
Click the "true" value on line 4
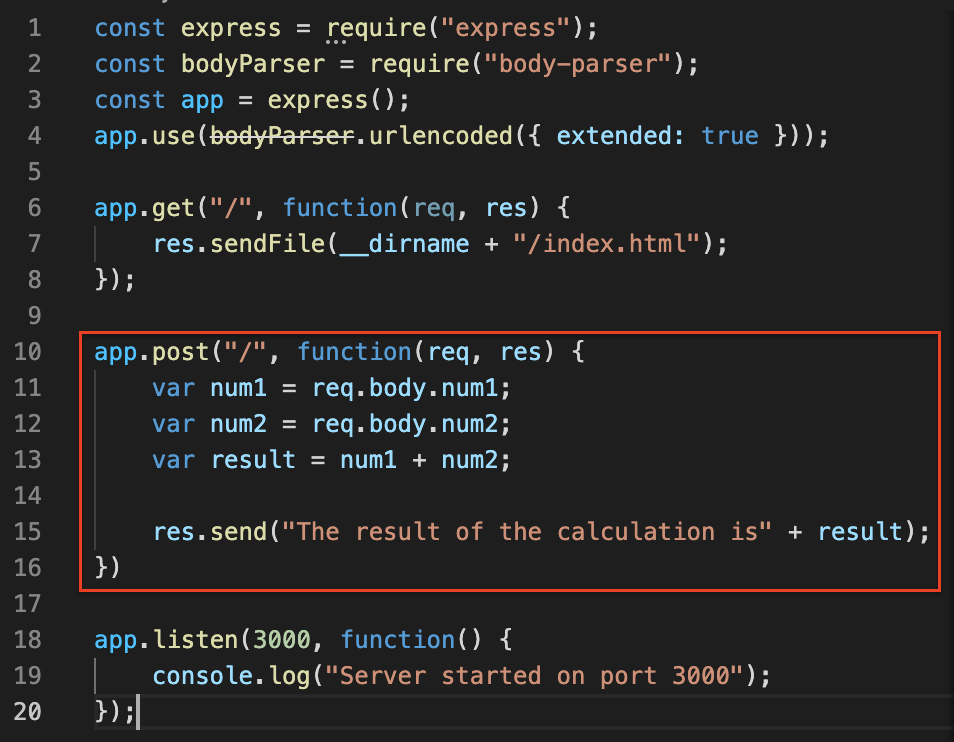pos(729,136)
